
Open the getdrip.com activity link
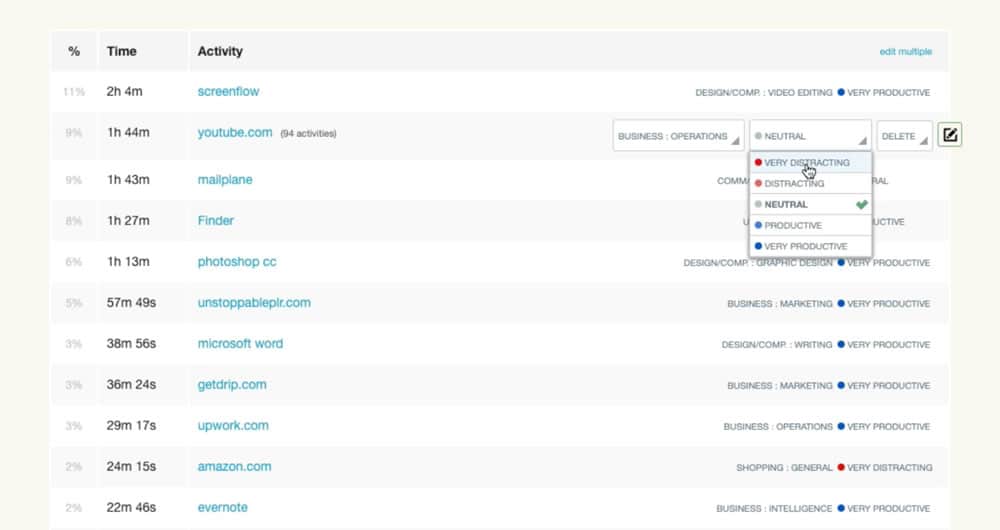[x=232, y=385]
